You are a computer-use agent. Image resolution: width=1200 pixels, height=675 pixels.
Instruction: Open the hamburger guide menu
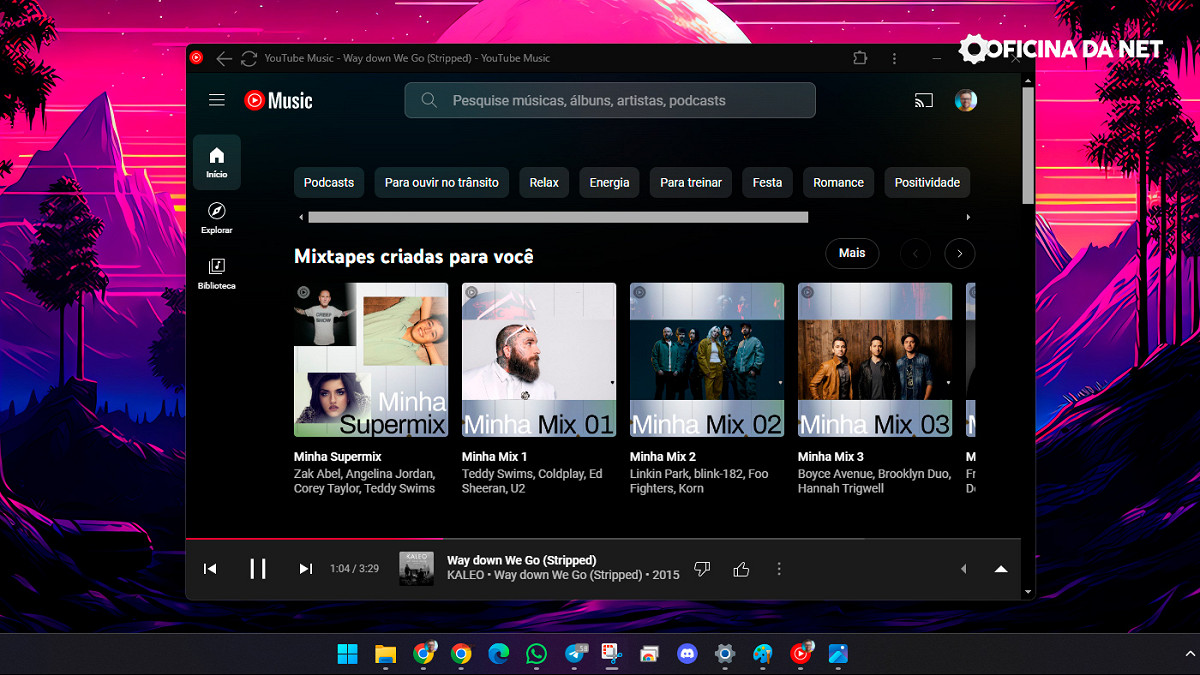(217, 100)
